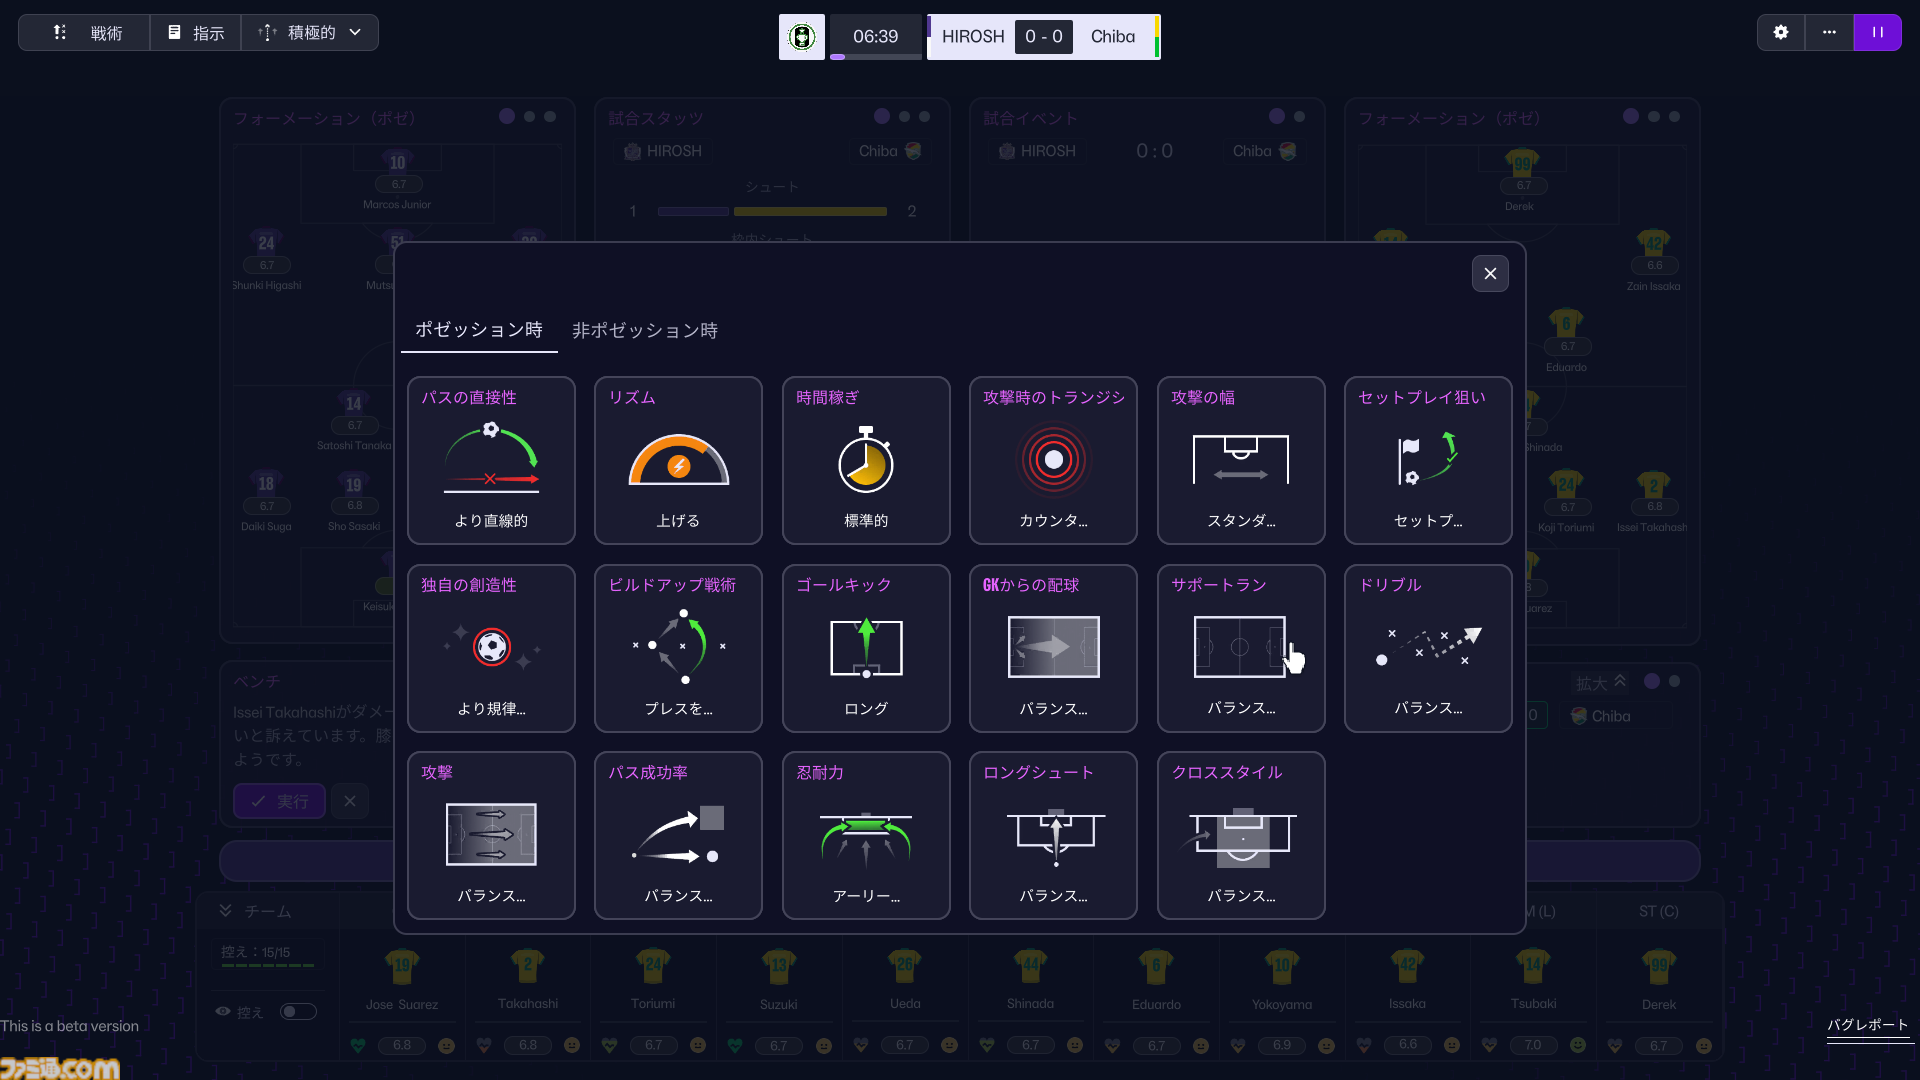Open the 忍耐力 card
The height and width of the screenshot is (1080, 1920).
pyautogui.click(x=866, y=835)
